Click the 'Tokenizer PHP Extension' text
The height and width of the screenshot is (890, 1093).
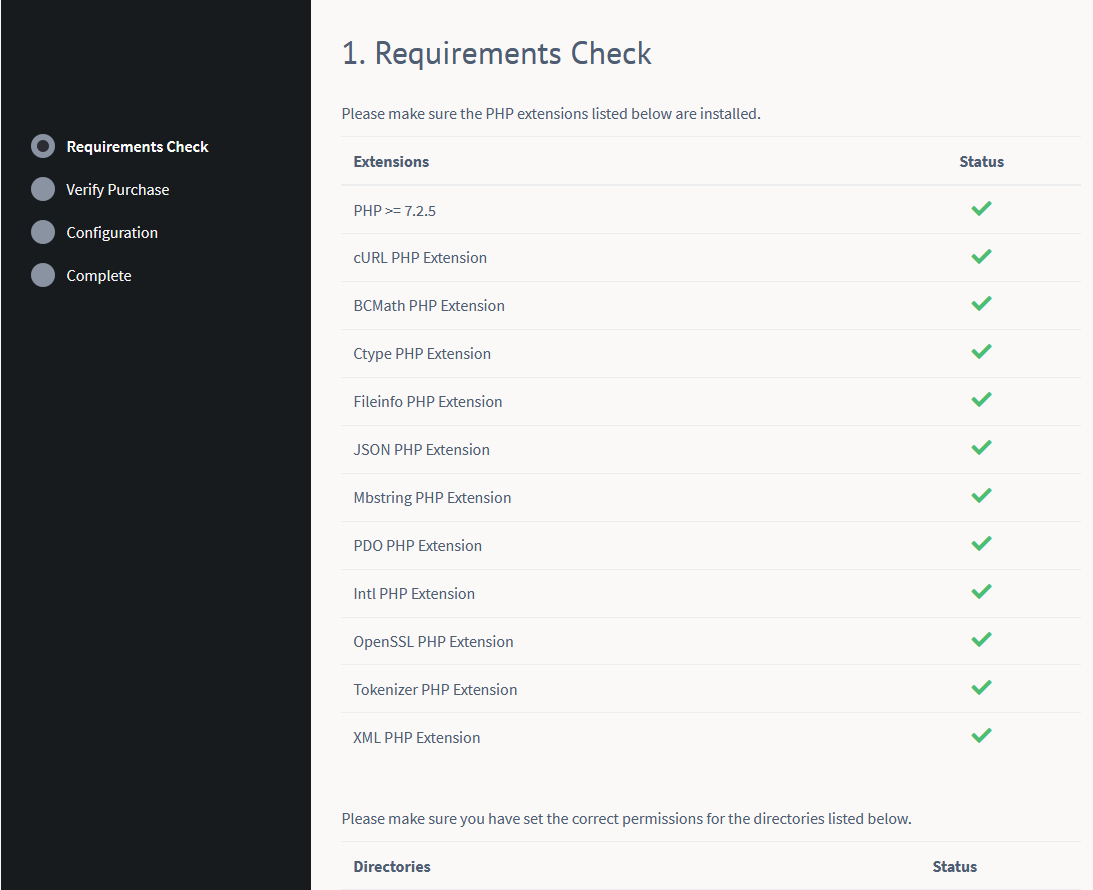coord(435,690)
